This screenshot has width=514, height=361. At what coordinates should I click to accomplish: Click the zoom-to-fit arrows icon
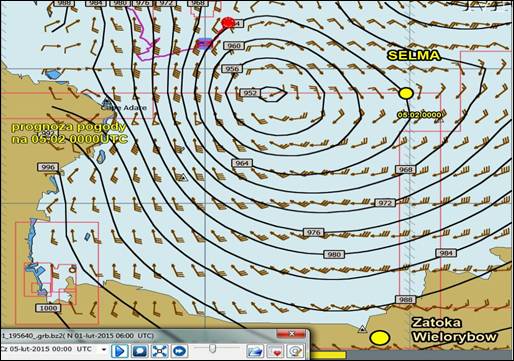click(x=160, y=351)
